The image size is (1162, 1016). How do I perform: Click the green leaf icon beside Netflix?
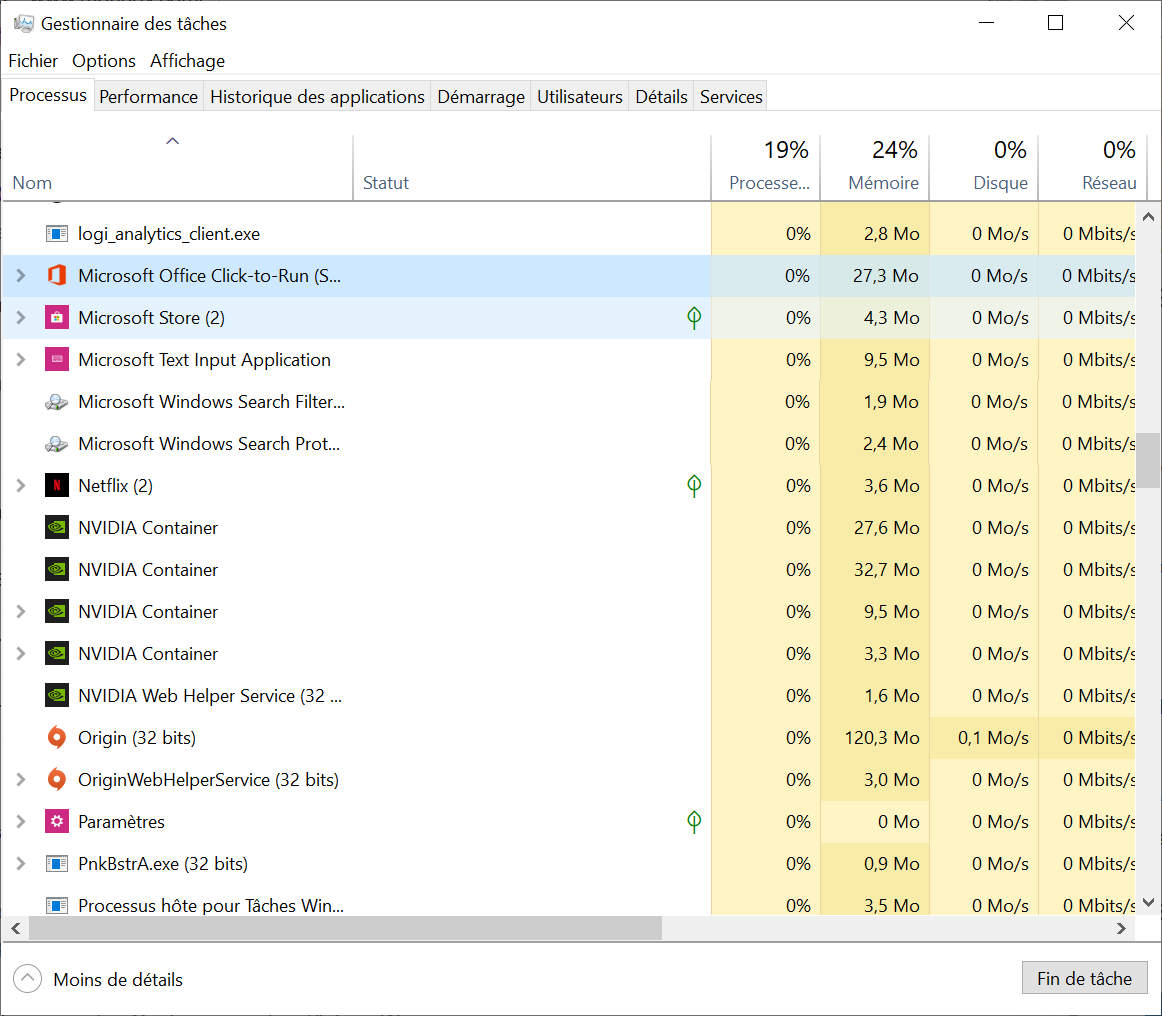694,486
